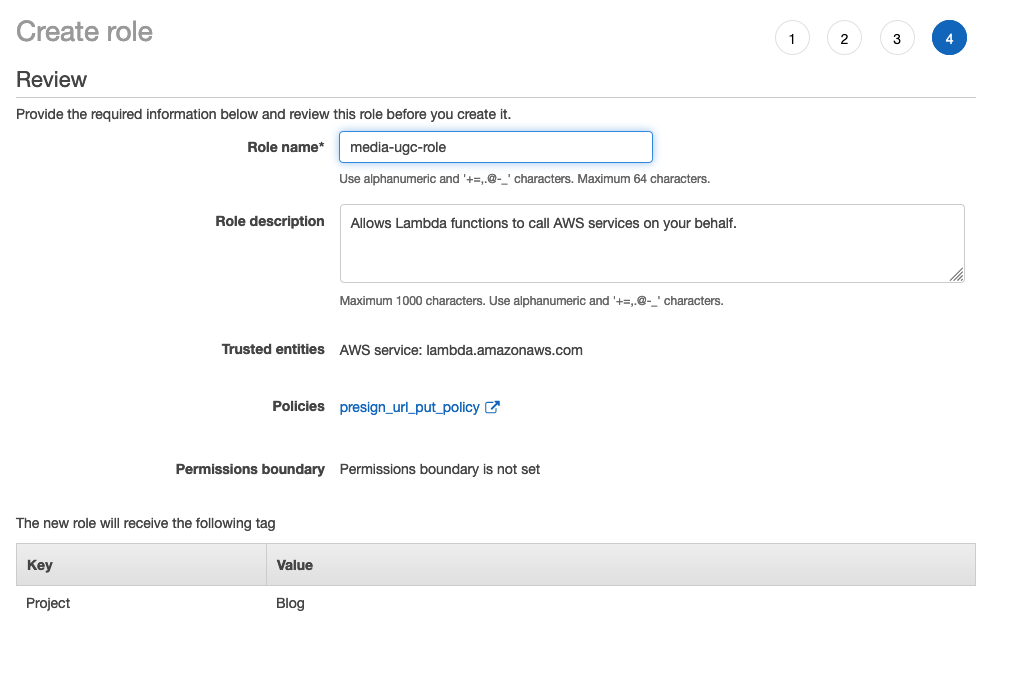Go to step 1 of the wizard
Screen dimensions: 1020x696
click(x=792, y=39)
